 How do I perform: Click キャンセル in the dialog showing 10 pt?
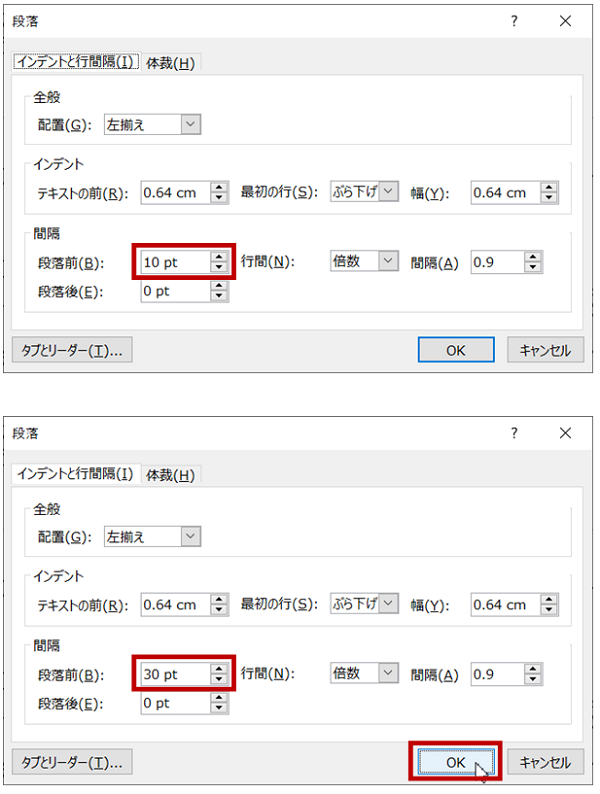545,350
